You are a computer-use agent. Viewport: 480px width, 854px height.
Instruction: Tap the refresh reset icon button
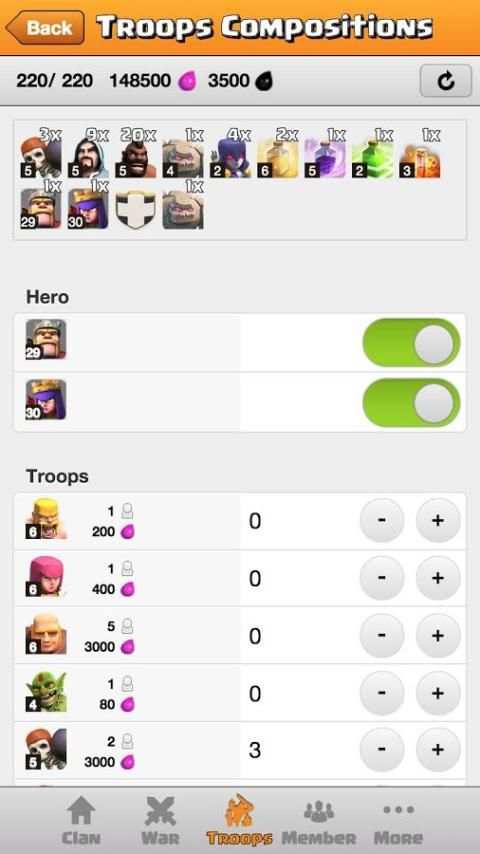tap(445, 81)
